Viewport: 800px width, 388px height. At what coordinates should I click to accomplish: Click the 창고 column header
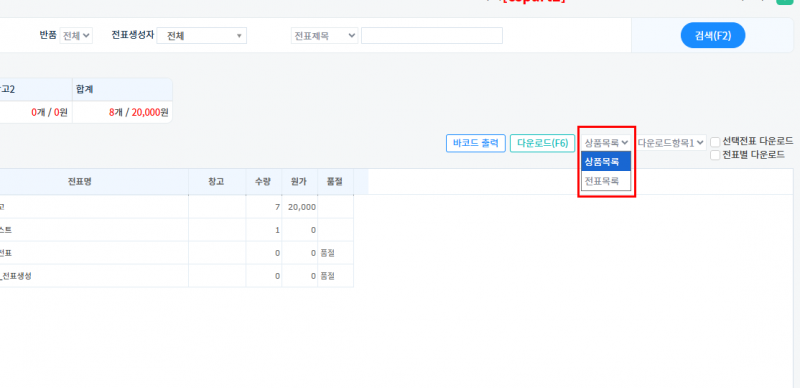pyautogui.click(x=216, y=182)
